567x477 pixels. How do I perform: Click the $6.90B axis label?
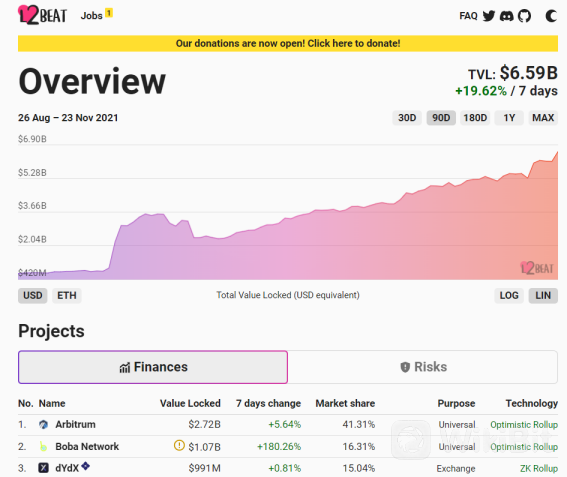point(32,139)
